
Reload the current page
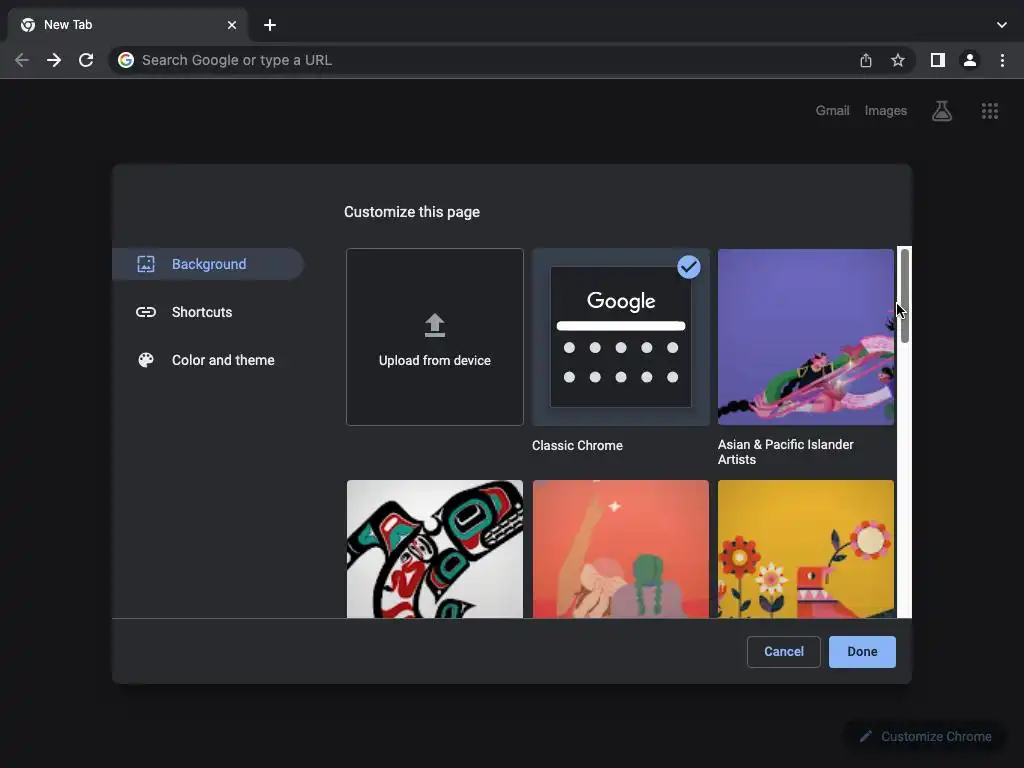pyautogui.click(x=86, y=60)
